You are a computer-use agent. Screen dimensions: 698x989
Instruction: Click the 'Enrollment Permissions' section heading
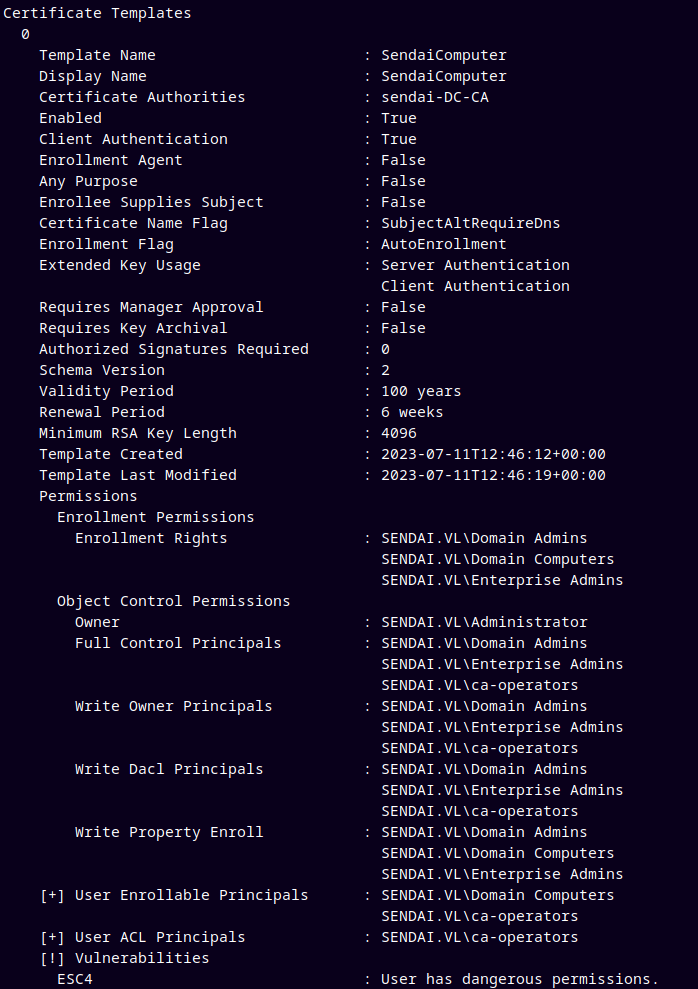[x=155, y=517]
